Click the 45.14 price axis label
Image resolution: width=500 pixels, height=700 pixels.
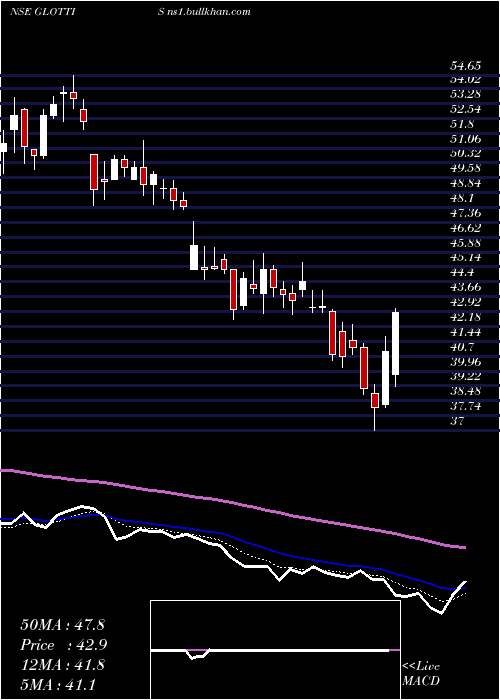(x=465, y=258)
